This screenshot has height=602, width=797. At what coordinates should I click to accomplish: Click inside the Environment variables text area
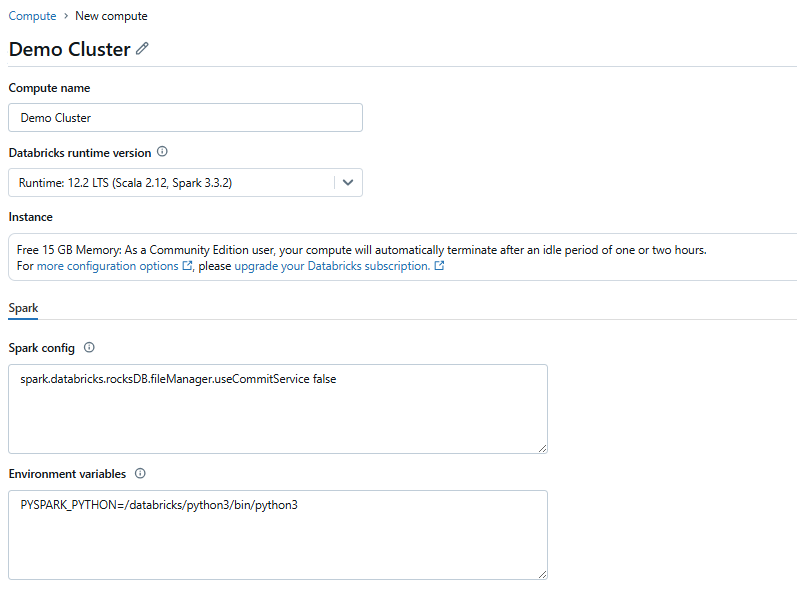pos(278,535)
